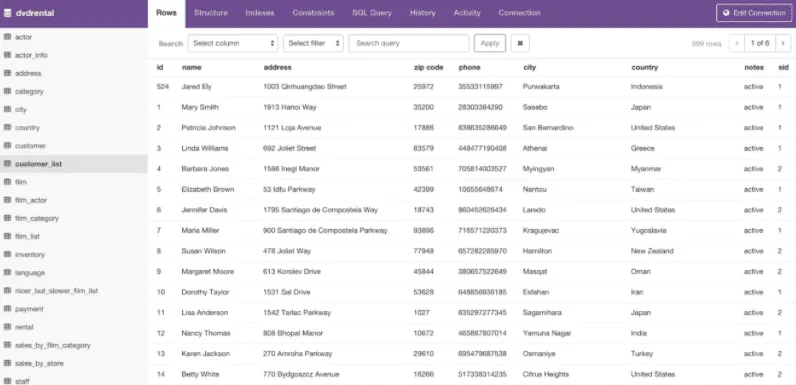Click the page indicator 1 of 6
The height and width of the screenshot is (385, 796).
[760, 43]
